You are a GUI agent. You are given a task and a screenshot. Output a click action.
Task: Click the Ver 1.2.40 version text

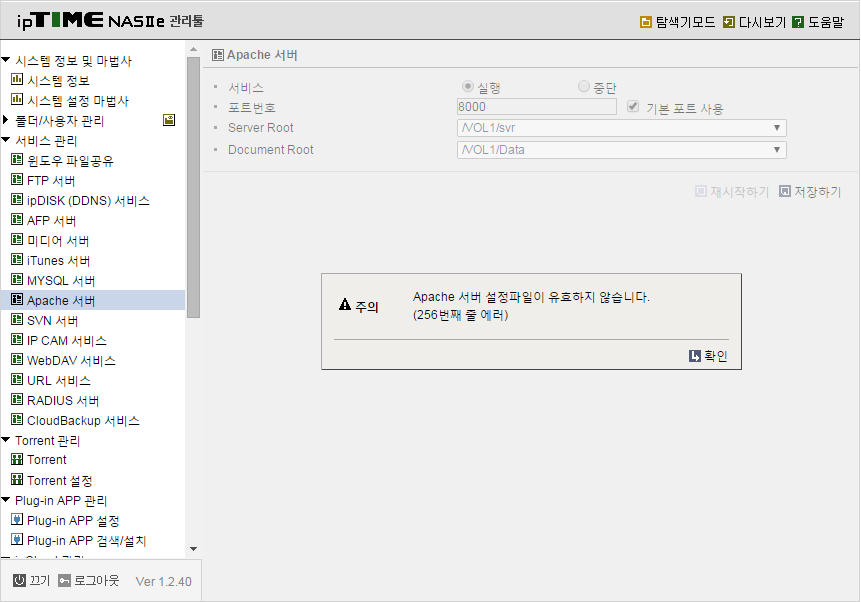click(164, 581)
